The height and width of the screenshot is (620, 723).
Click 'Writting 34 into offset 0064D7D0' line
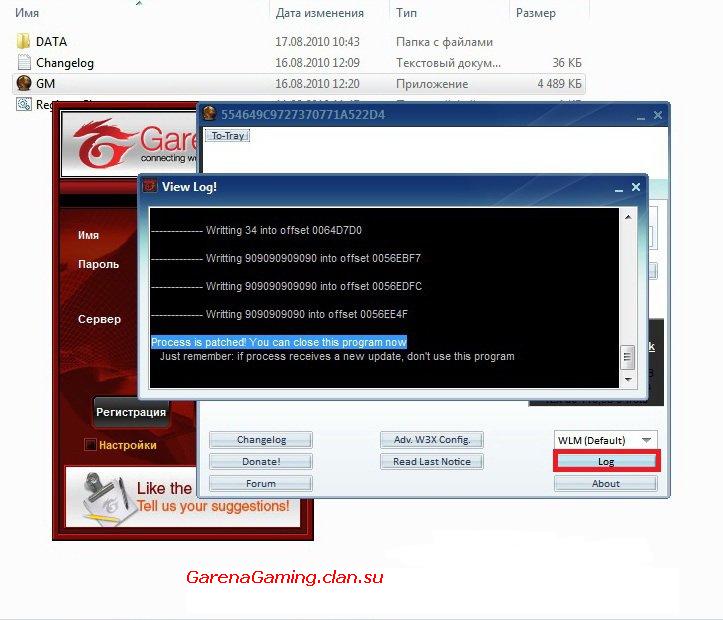pos(256,230)
